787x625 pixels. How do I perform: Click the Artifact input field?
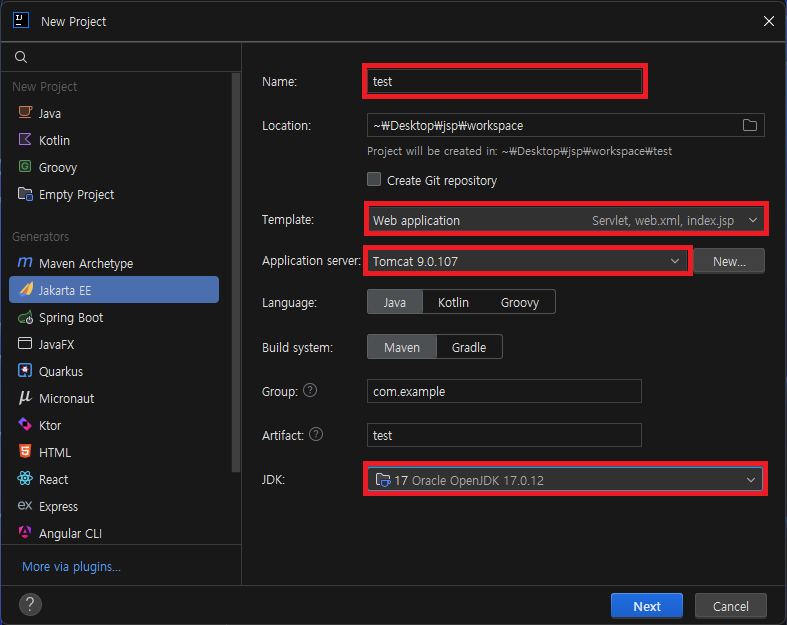(x=504, y=435)
